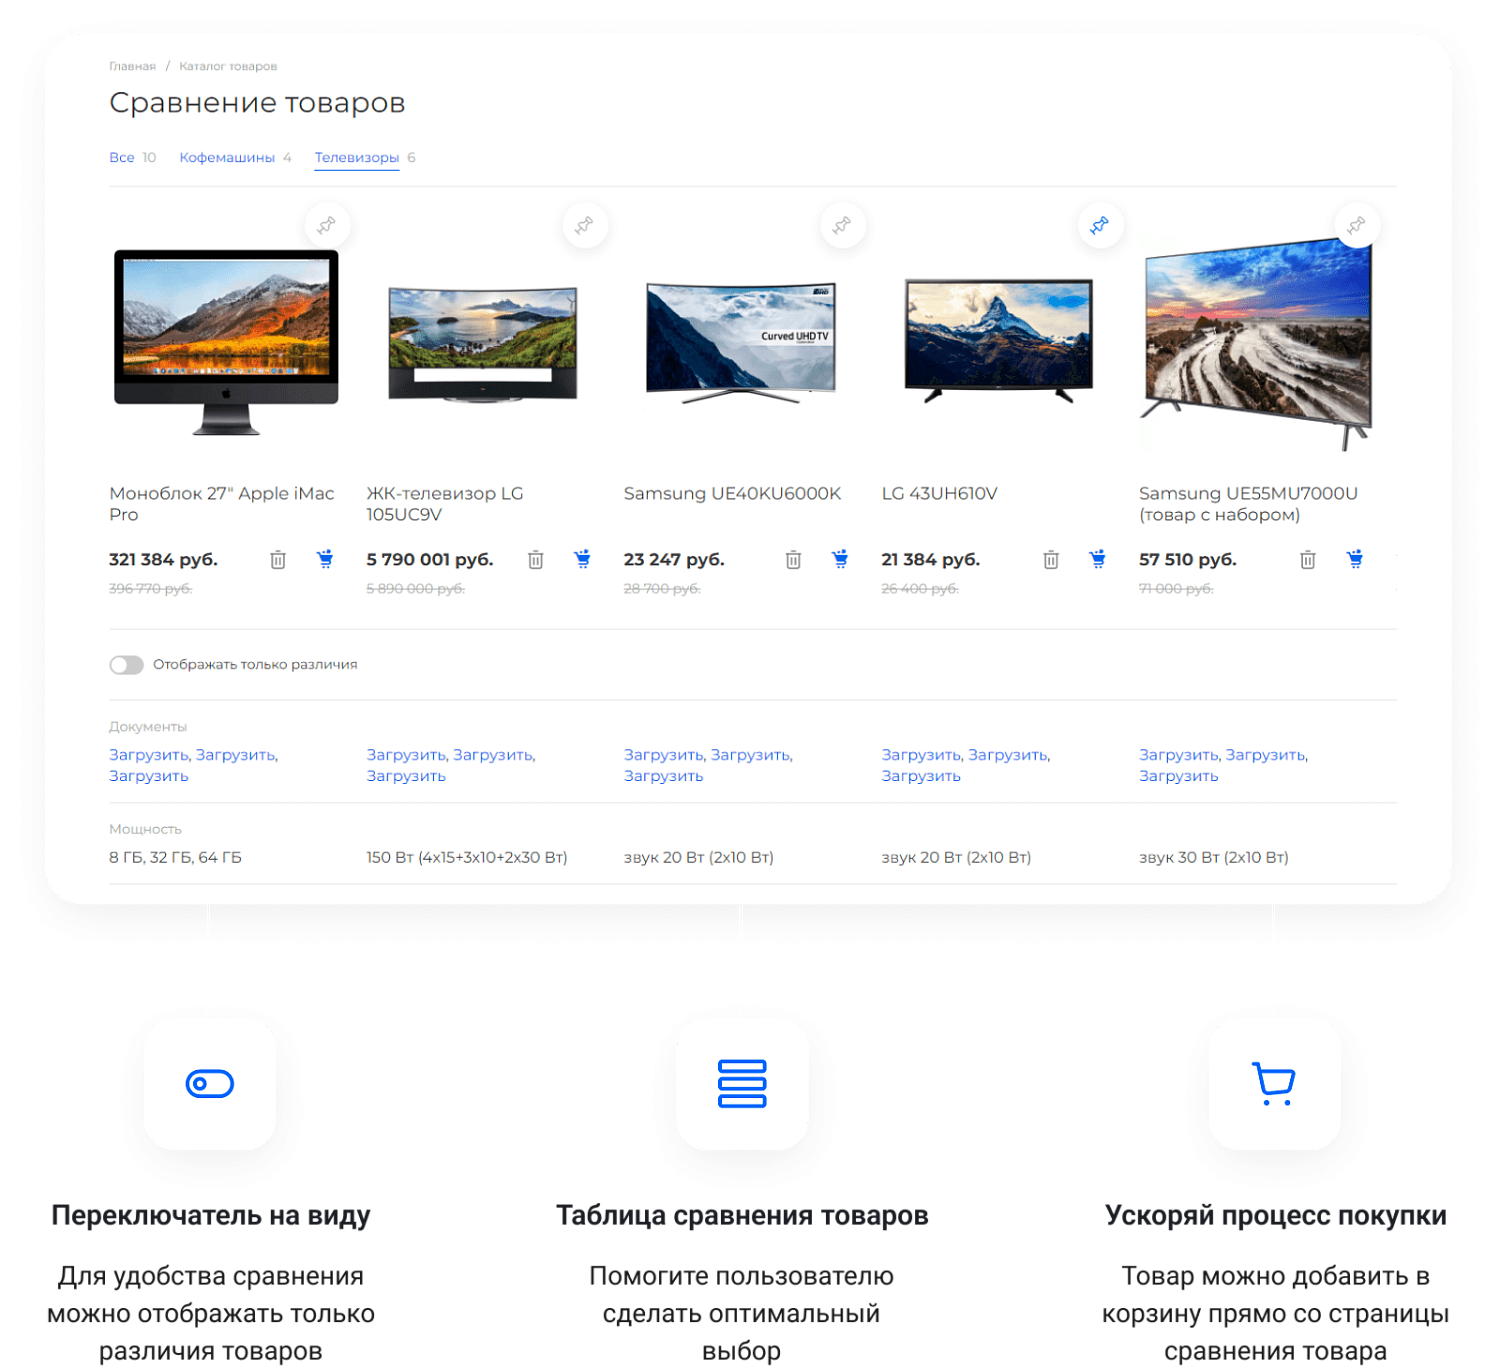The width and height of the screenshot is (1500, 1369).
Task: Select the Все tab
Action: tap(121, 158)
